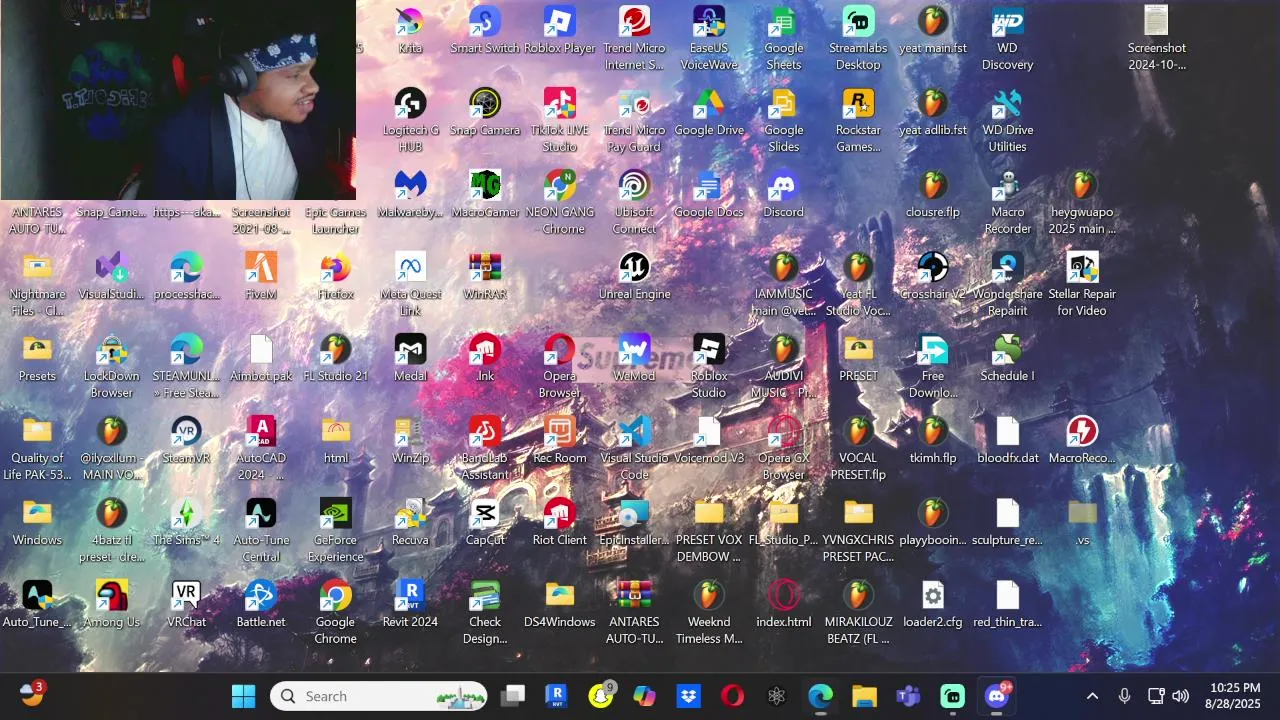The image size is (1280, 720).
Task: Launch SteamVR desktop shortcut
Action: (186, 440)
